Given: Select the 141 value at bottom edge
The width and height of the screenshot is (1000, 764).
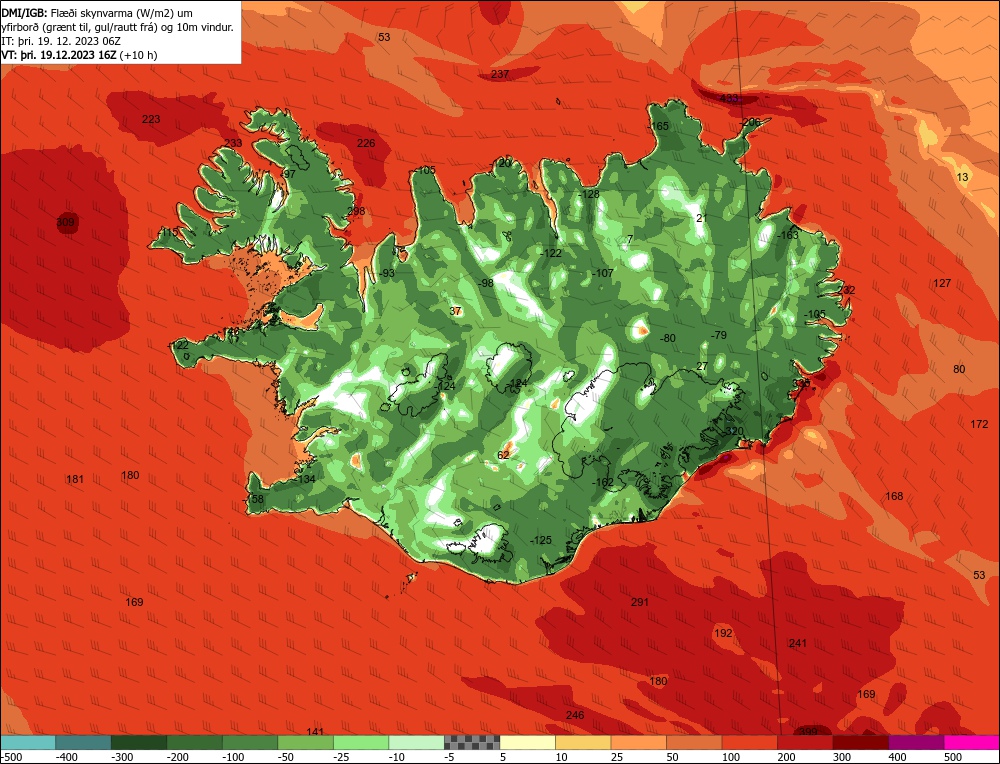Looking at the screenshot, I should click(315, 732).
